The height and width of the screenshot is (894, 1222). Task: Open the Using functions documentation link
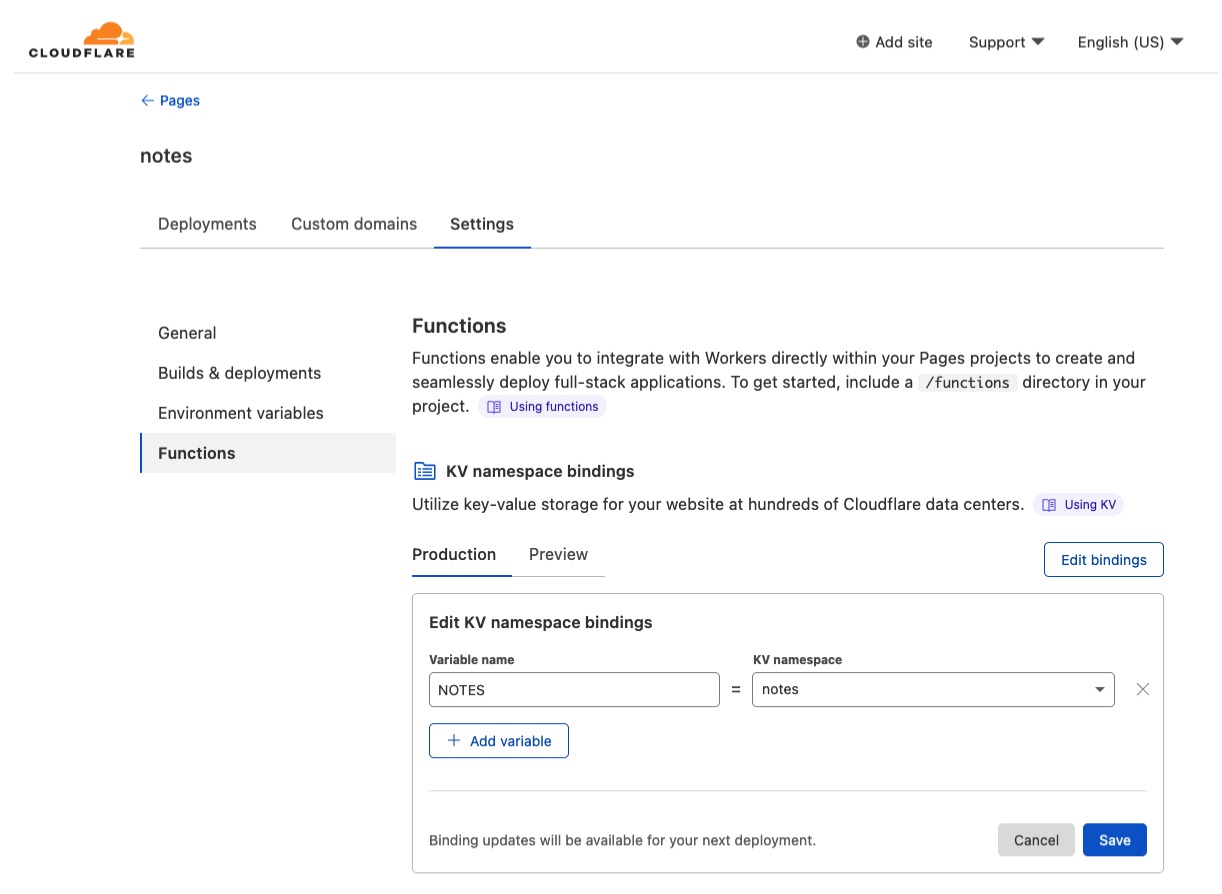coord(542,407)
